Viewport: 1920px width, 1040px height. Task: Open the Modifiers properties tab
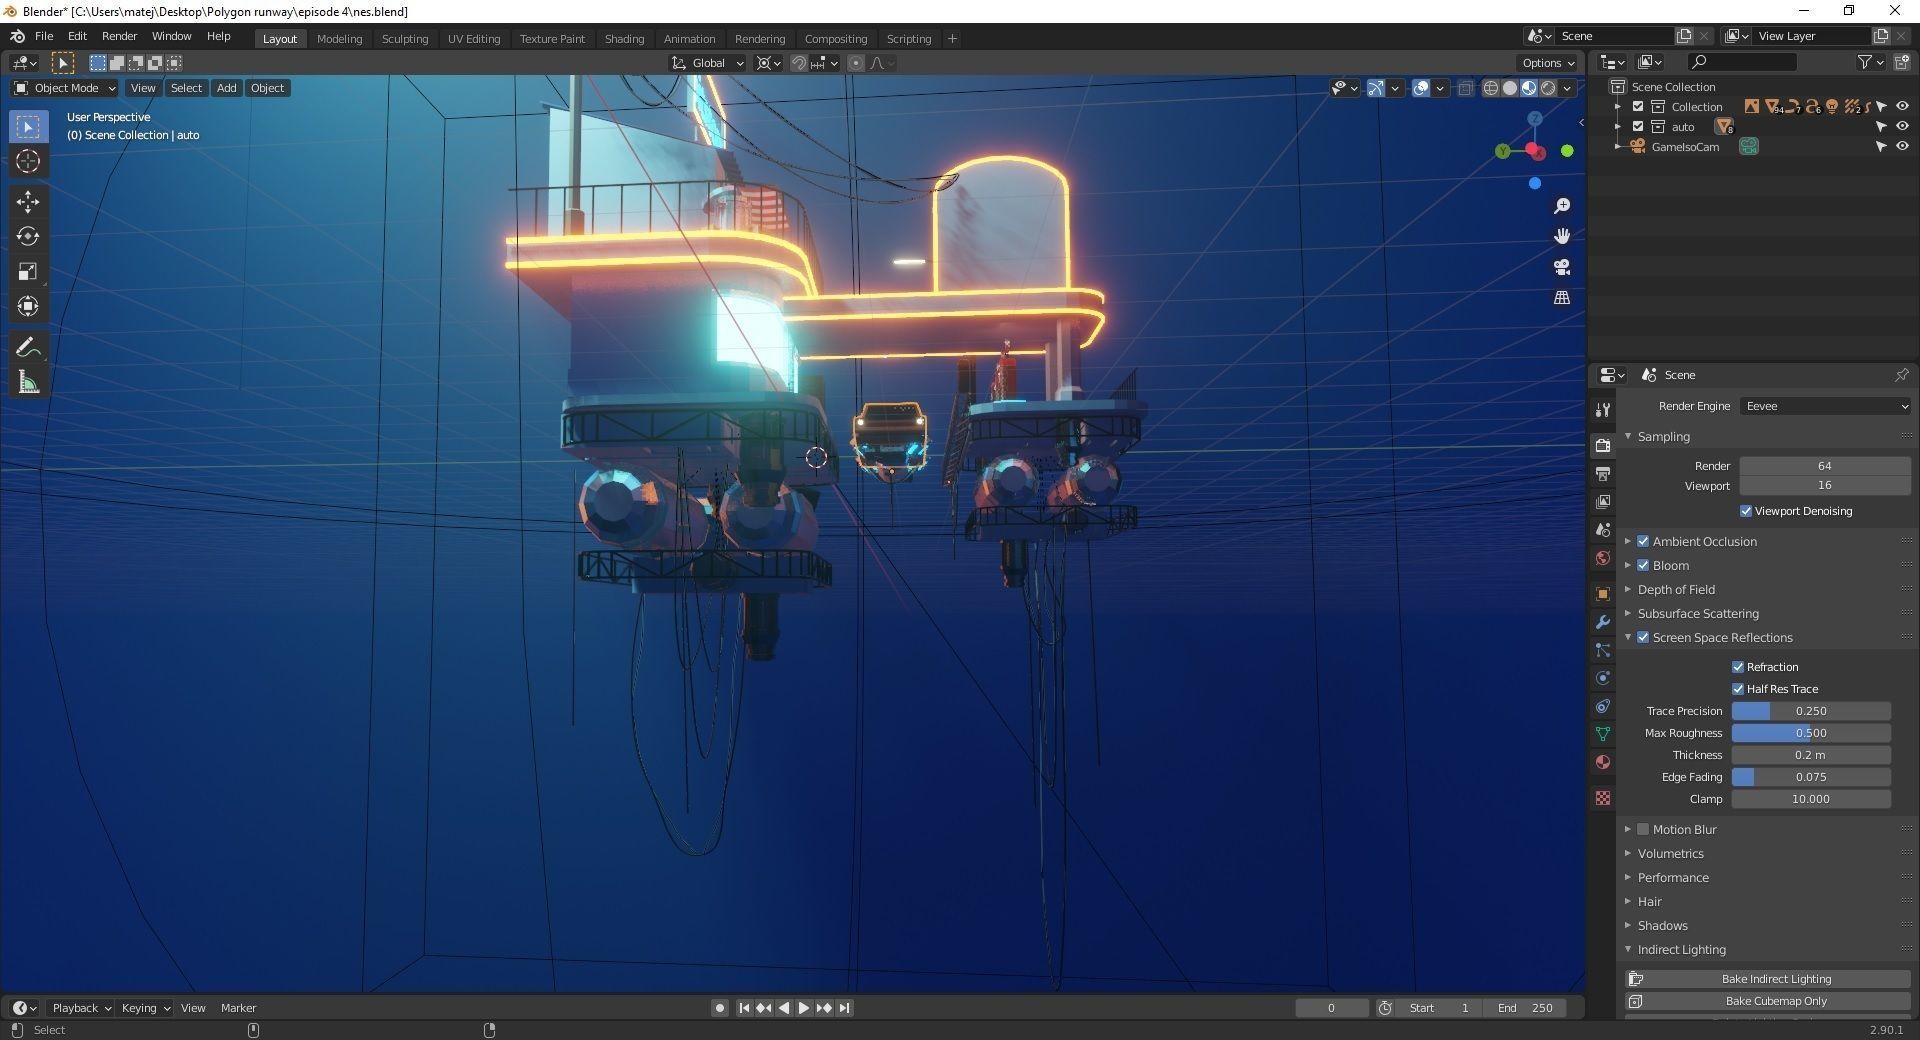point(1603,622)
